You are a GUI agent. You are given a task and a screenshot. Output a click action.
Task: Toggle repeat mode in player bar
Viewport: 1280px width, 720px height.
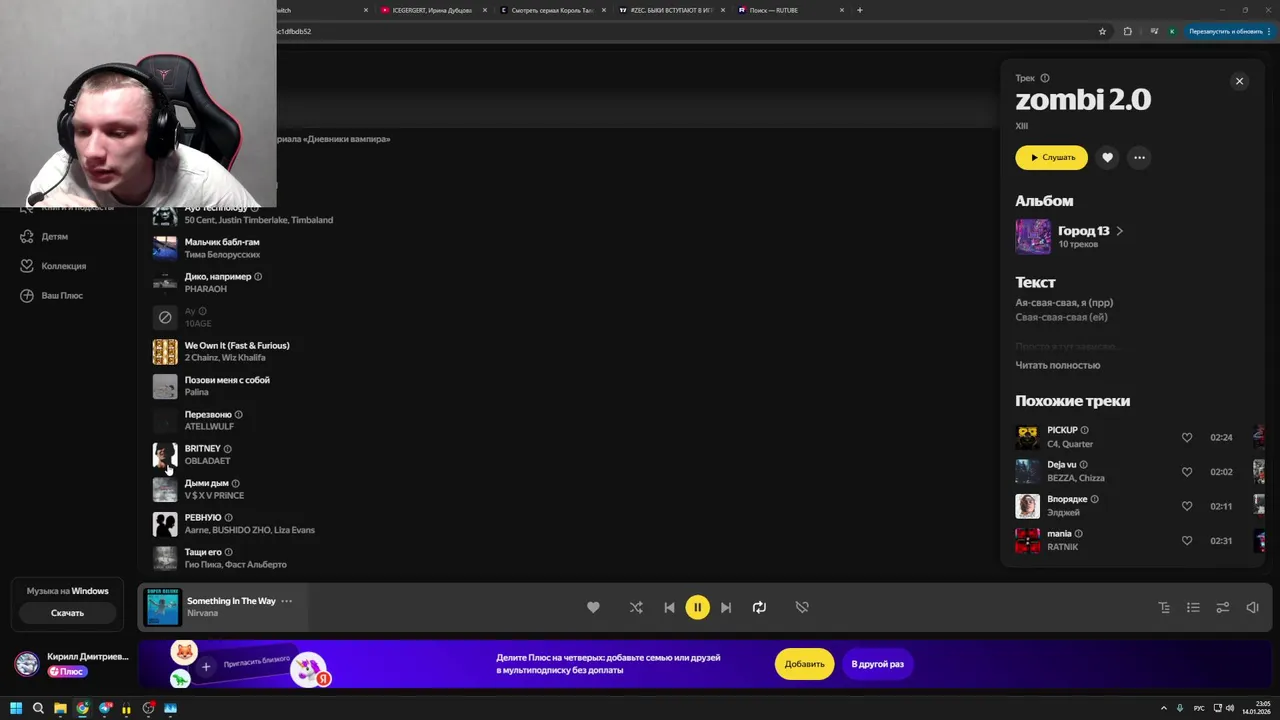pyautogui.click(x=759, y=607)
